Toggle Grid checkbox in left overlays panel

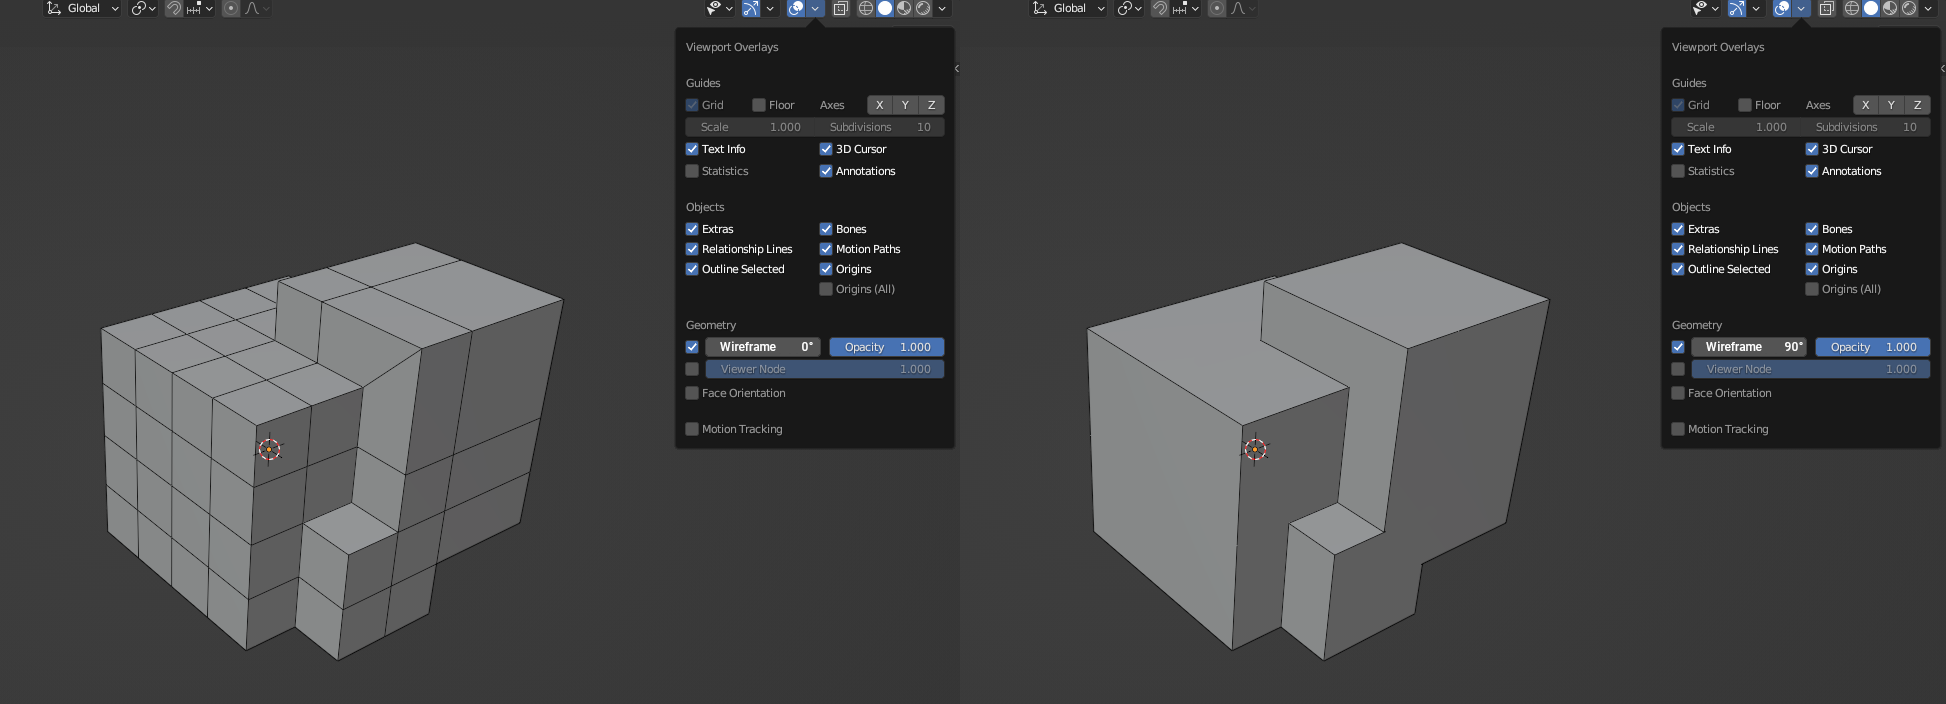coord(692,105)
